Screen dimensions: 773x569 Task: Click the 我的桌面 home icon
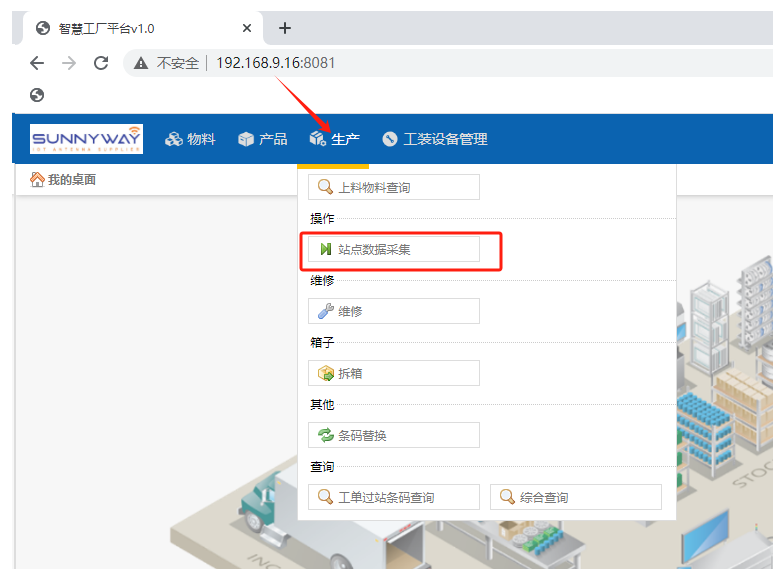[37, 180]
